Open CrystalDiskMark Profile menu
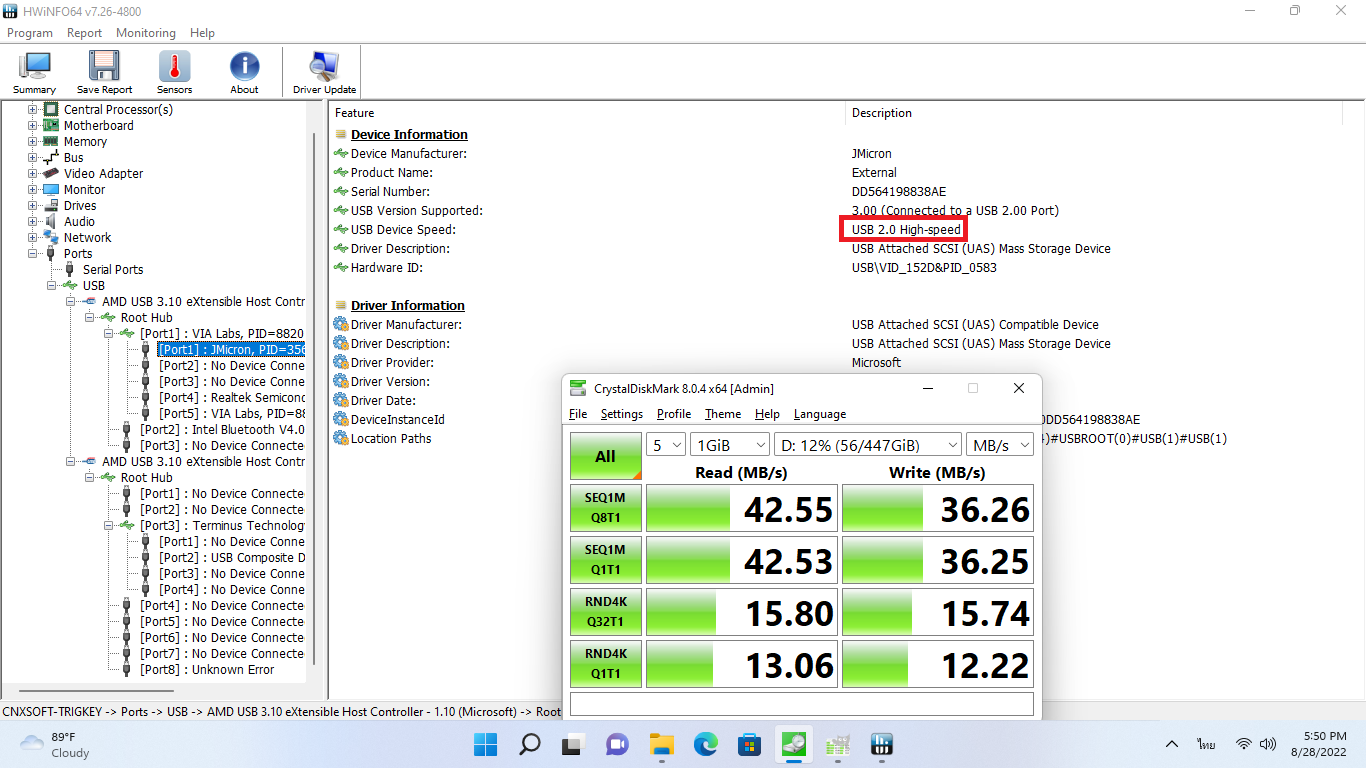 pyautogui.click(x=674, y=414)
